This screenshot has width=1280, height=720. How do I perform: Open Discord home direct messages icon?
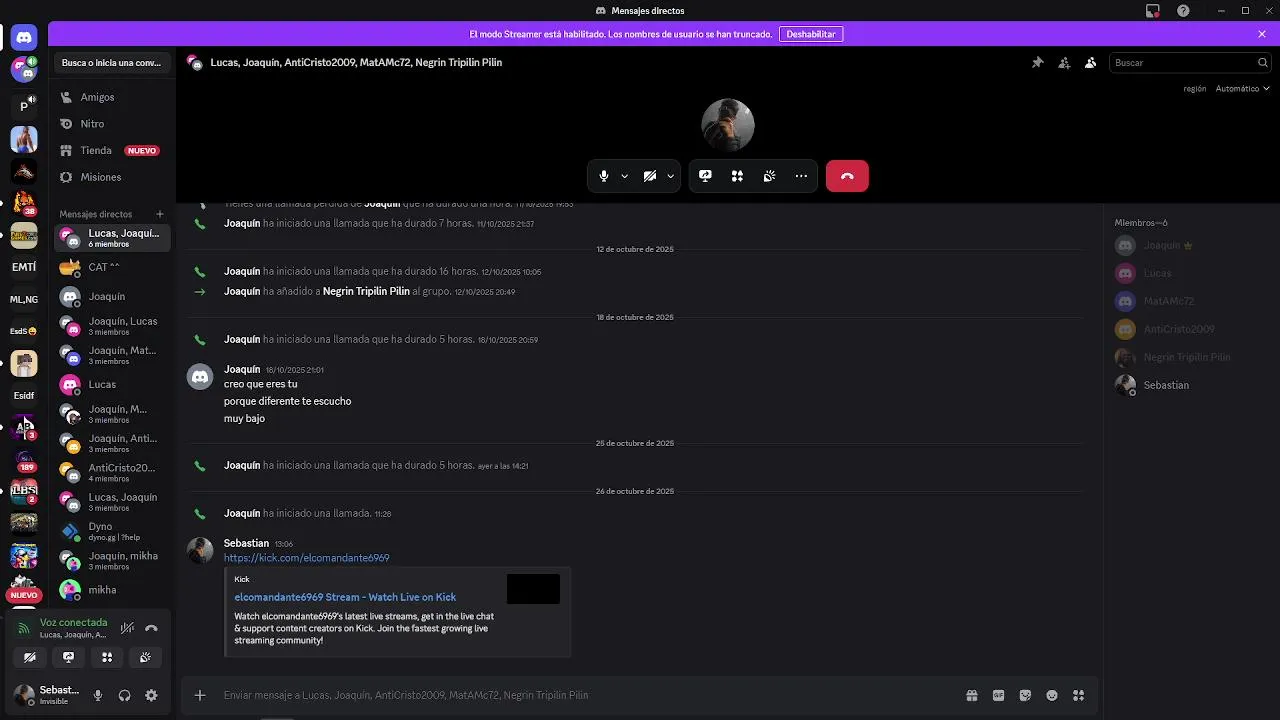tap(24, 37)
